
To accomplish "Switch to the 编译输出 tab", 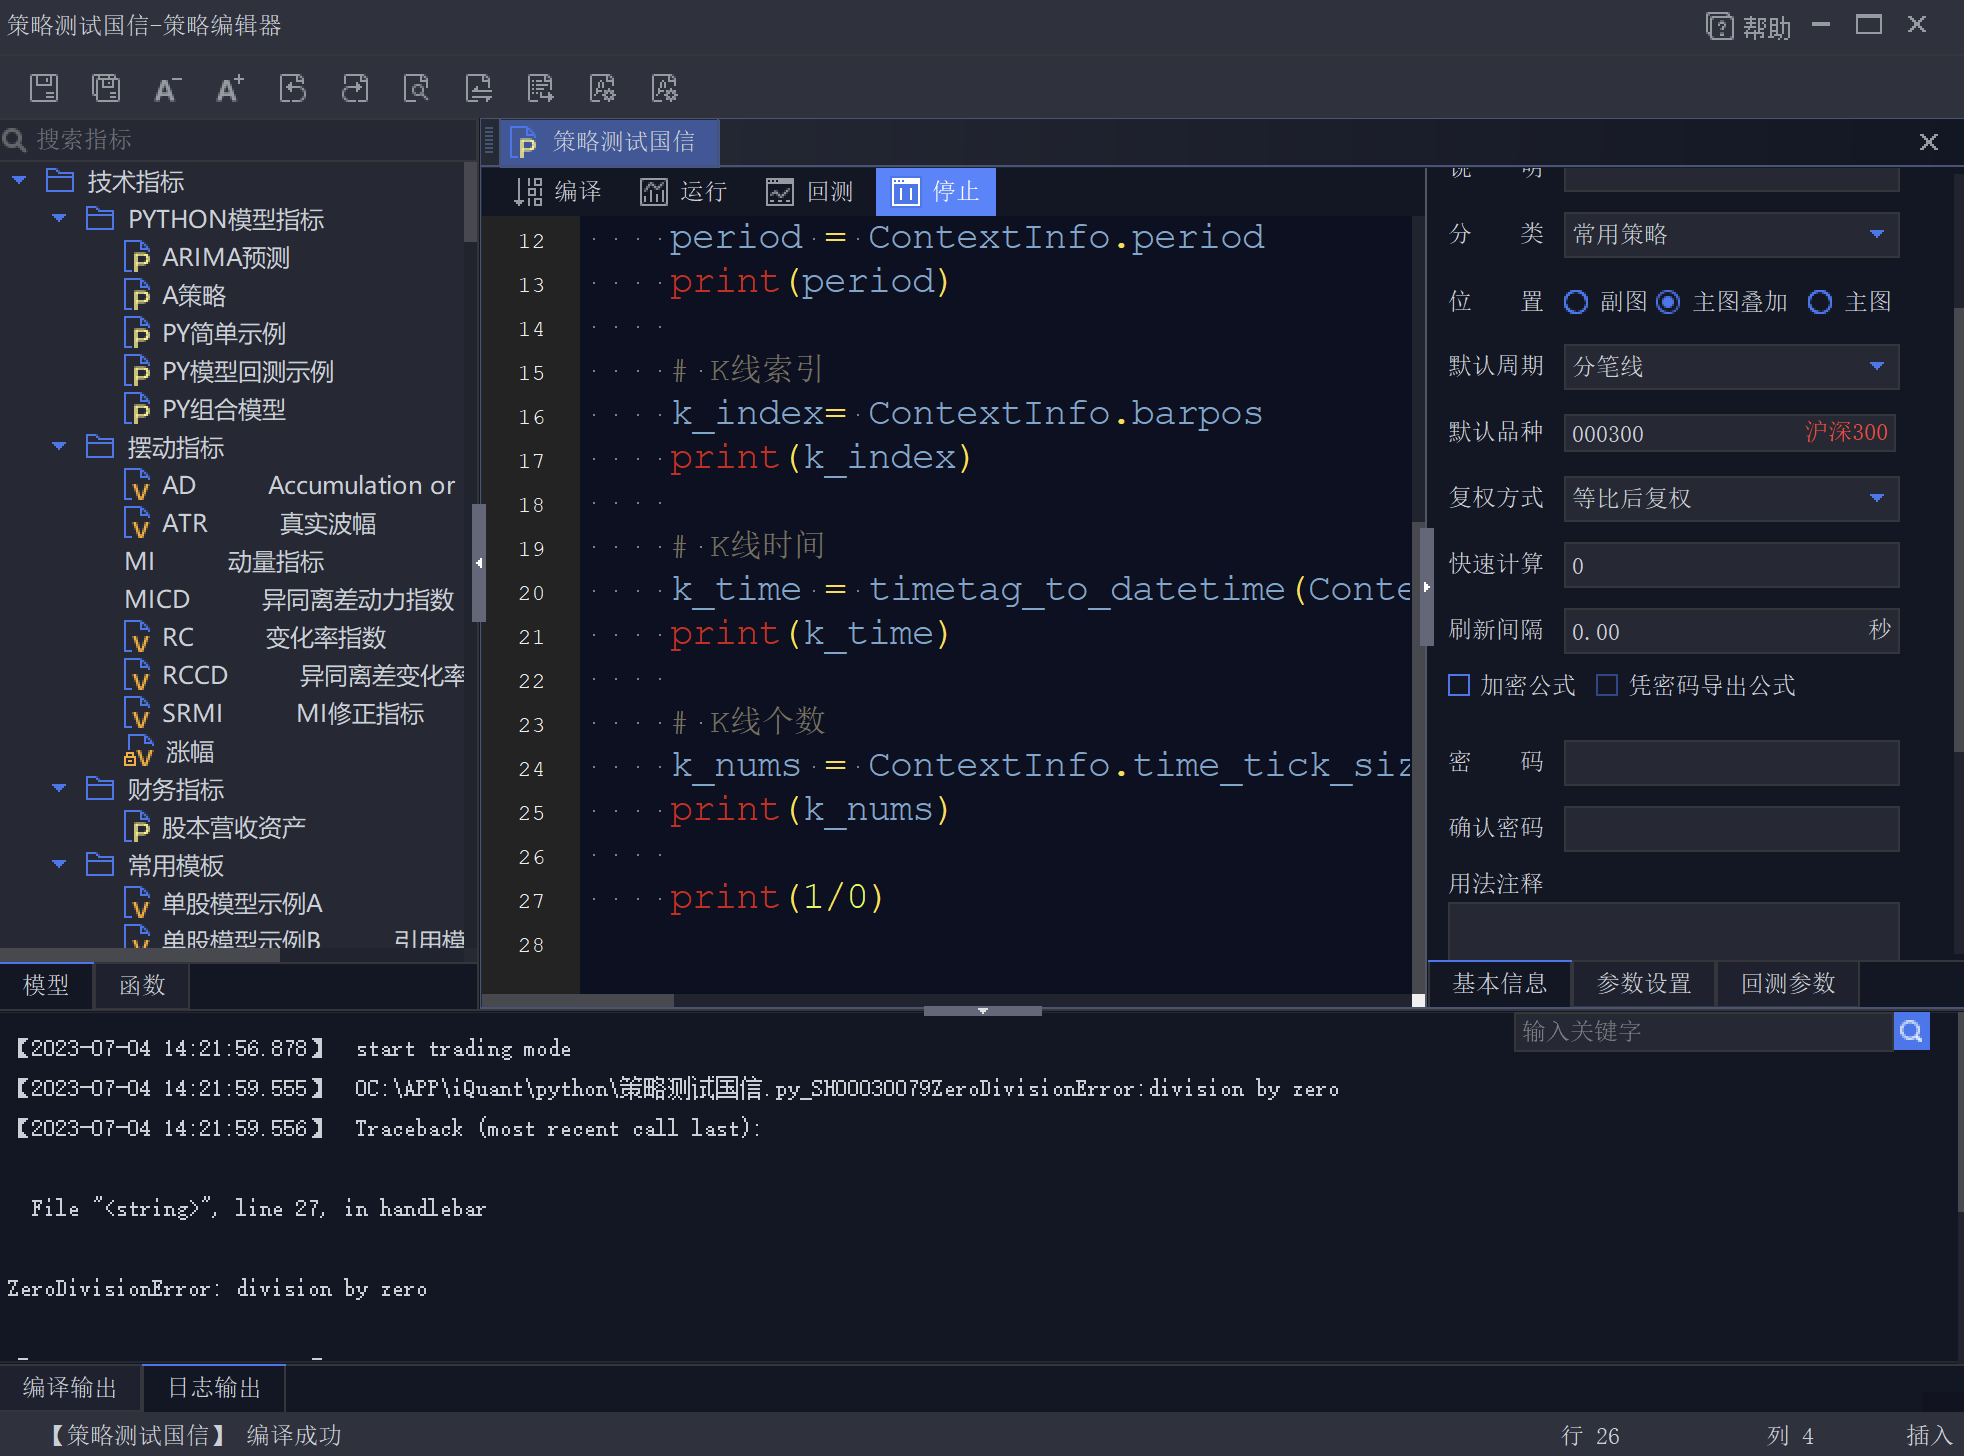I will click(70, 1388).
